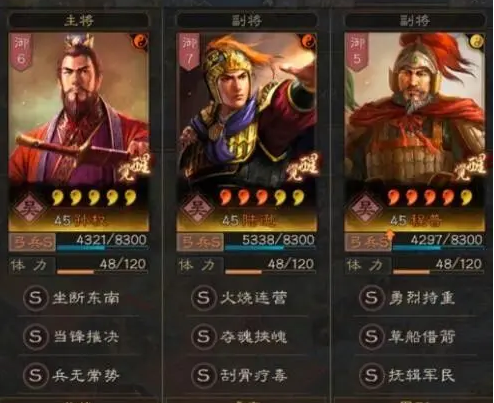Open the 火烧连营 skill
The image size is (494, 403).
tap(253, 298)
